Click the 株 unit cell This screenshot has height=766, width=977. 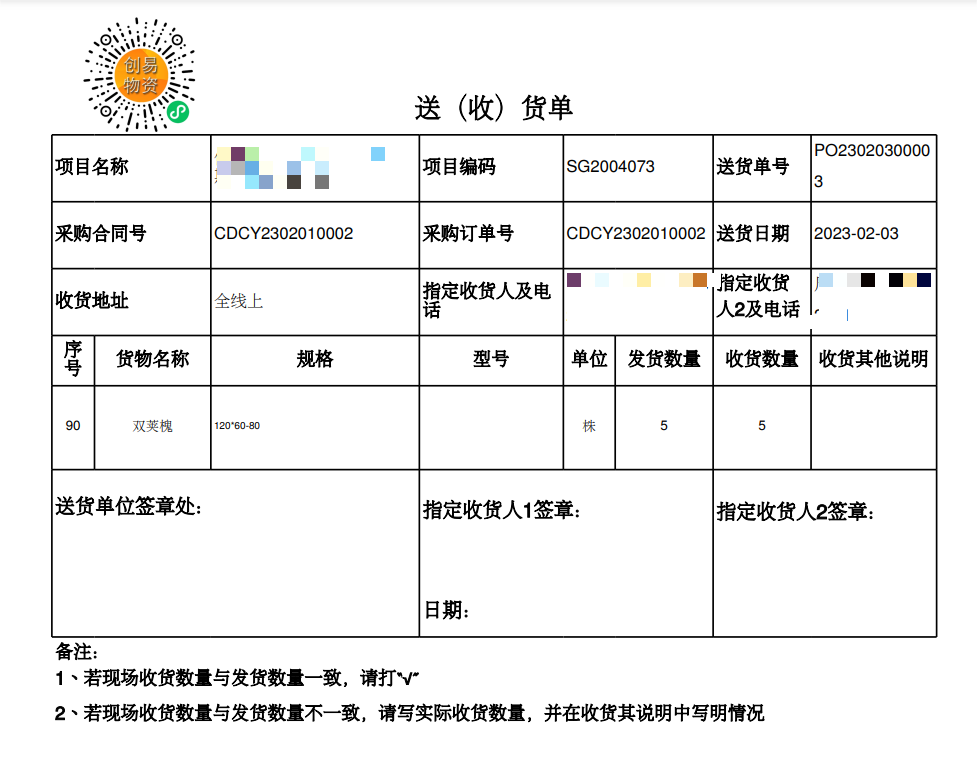click(x=589, y=426)
